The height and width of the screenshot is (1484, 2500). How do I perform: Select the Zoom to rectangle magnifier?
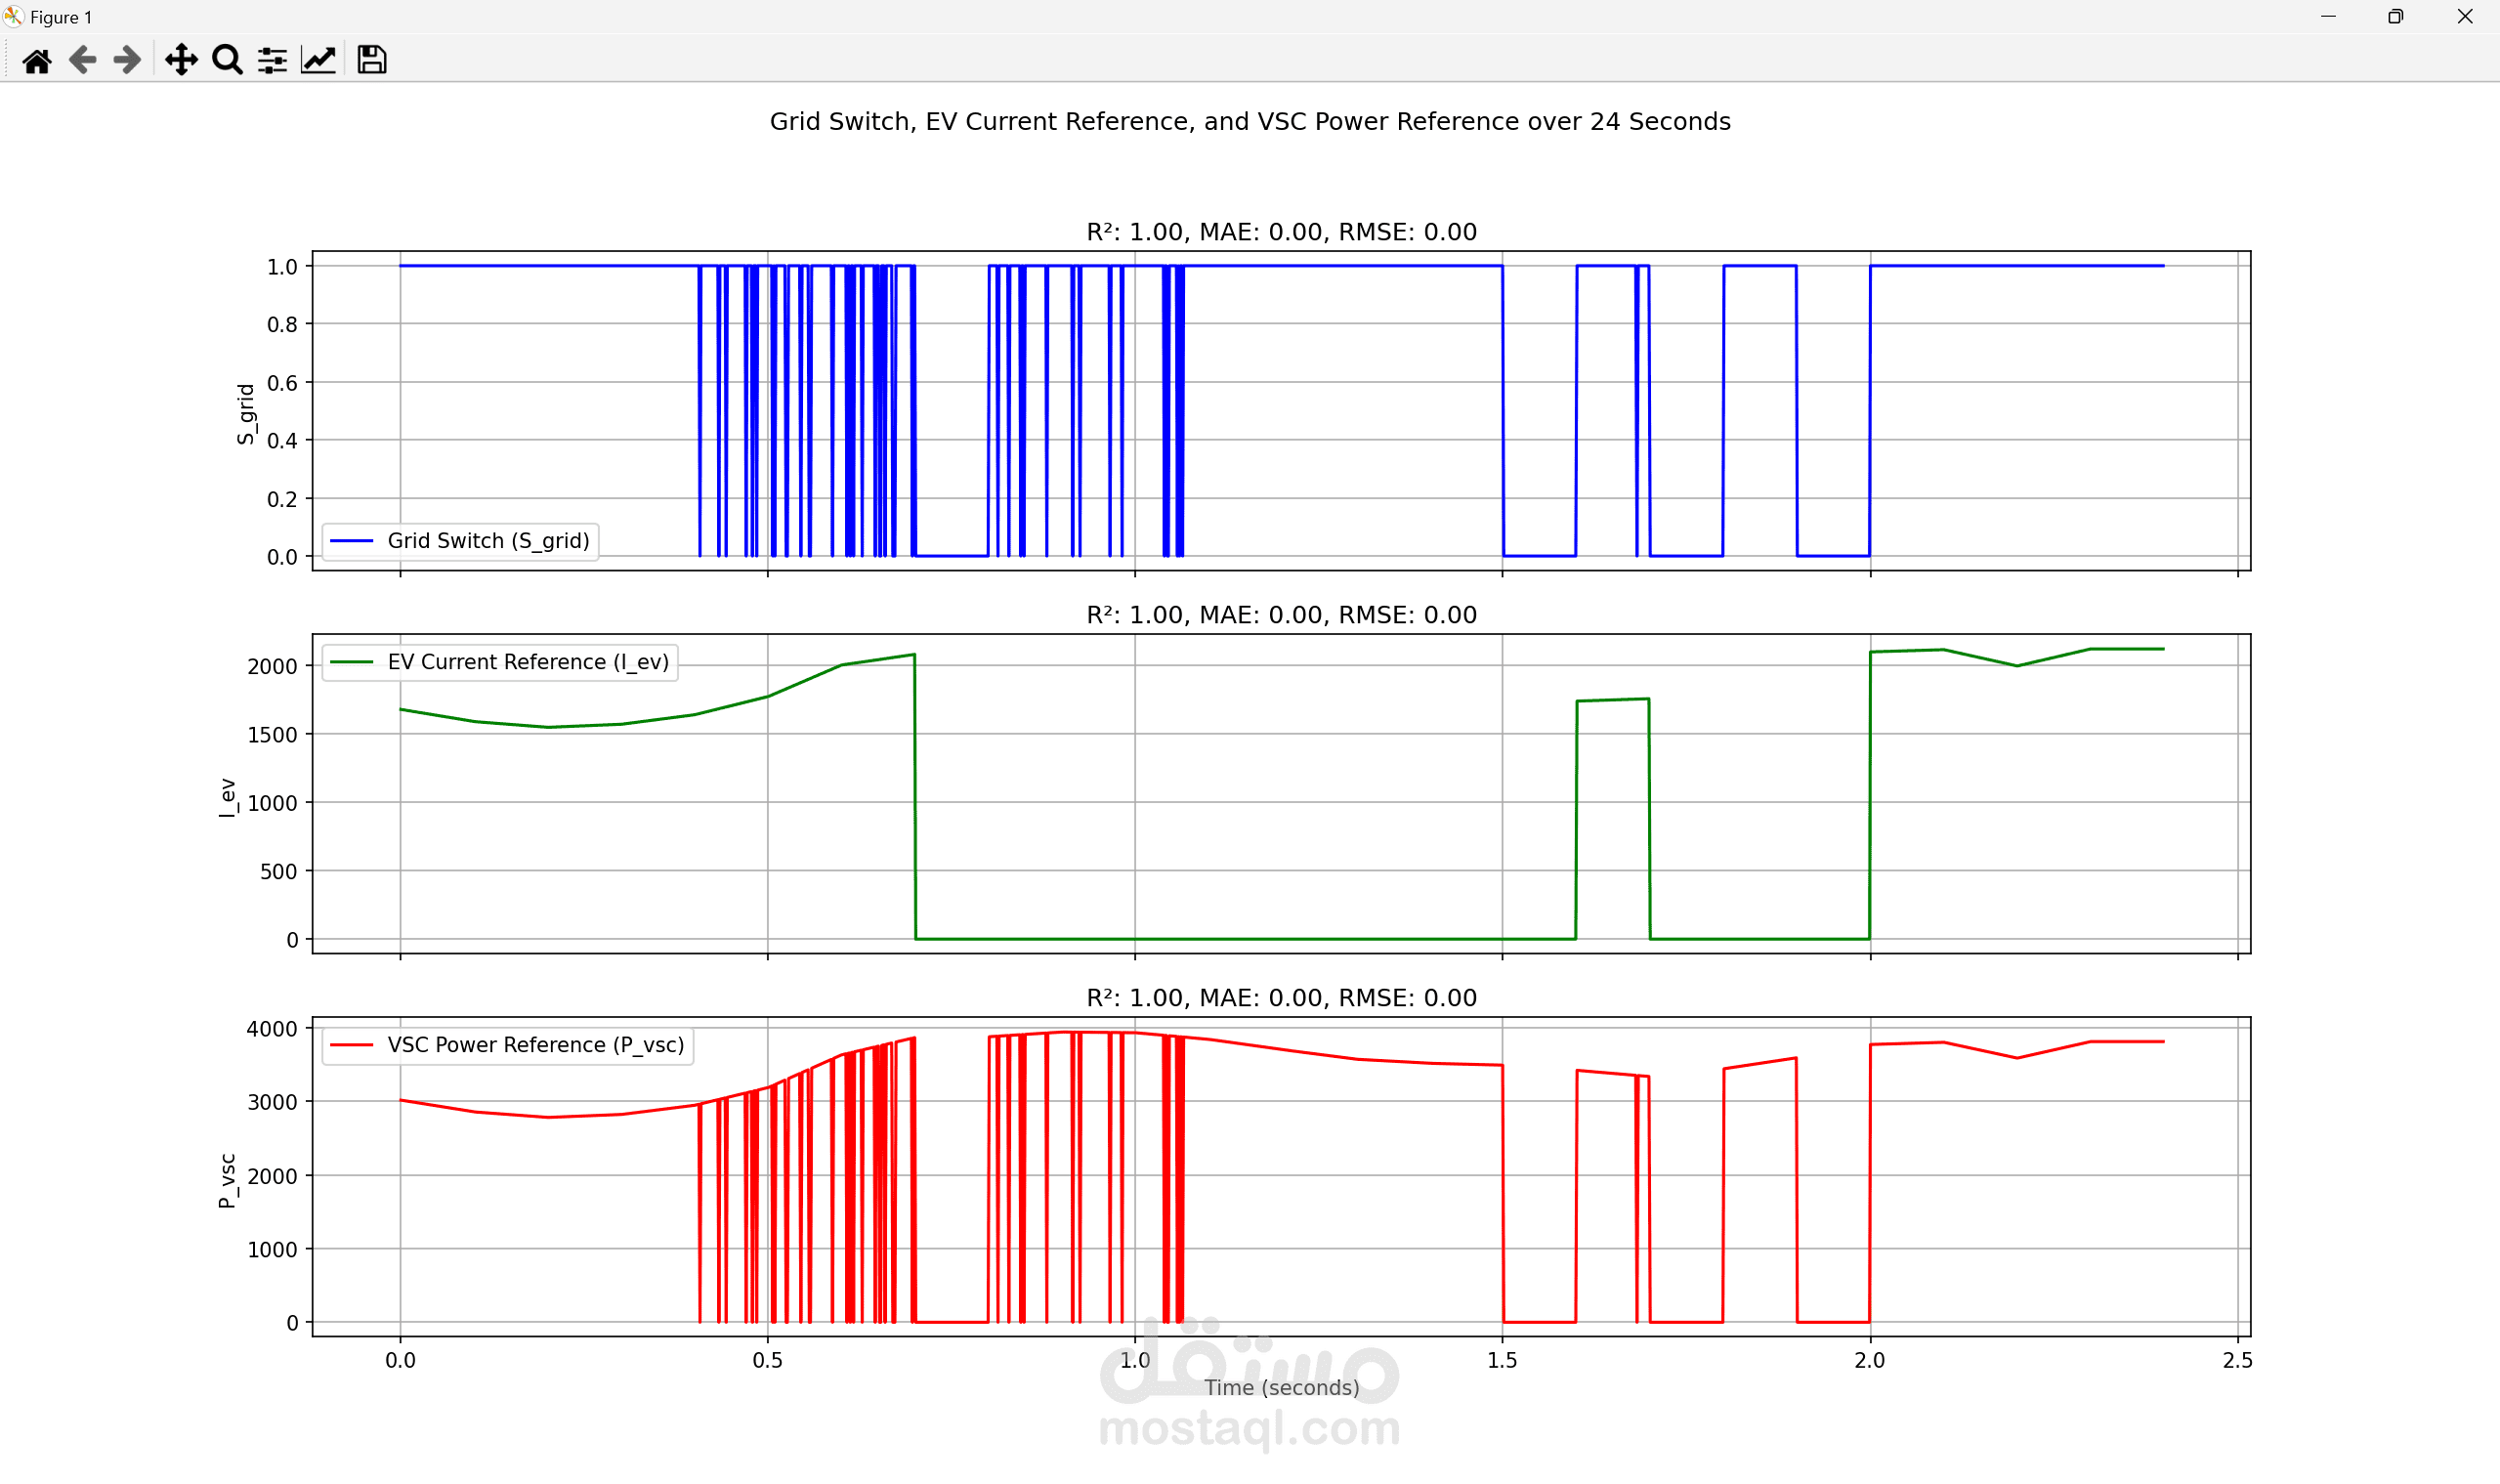point(227,61)
